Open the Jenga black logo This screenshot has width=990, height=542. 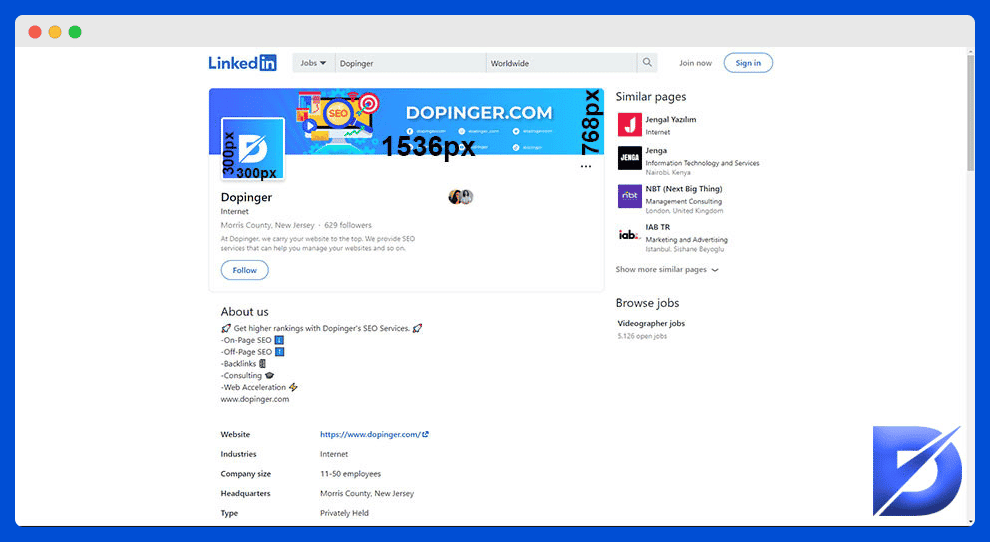(629, 158)
